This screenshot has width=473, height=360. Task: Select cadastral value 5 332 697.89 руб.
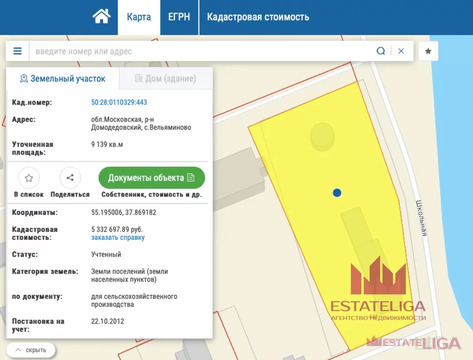[x=117, y=229]
